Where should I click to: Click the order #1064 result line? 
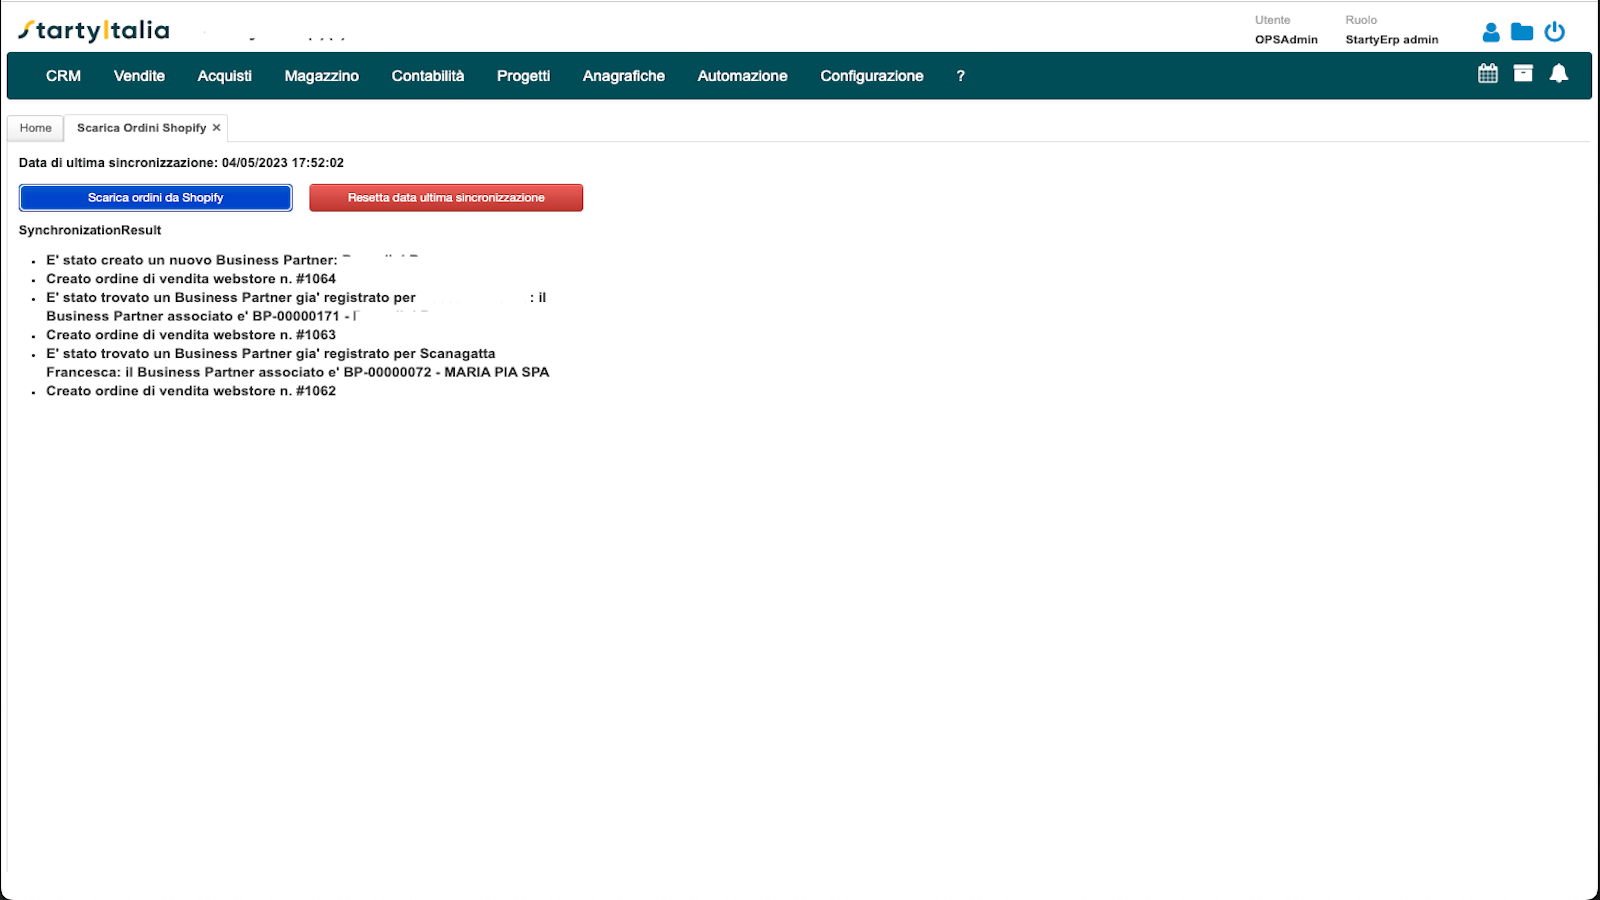[x=191, y=279]
